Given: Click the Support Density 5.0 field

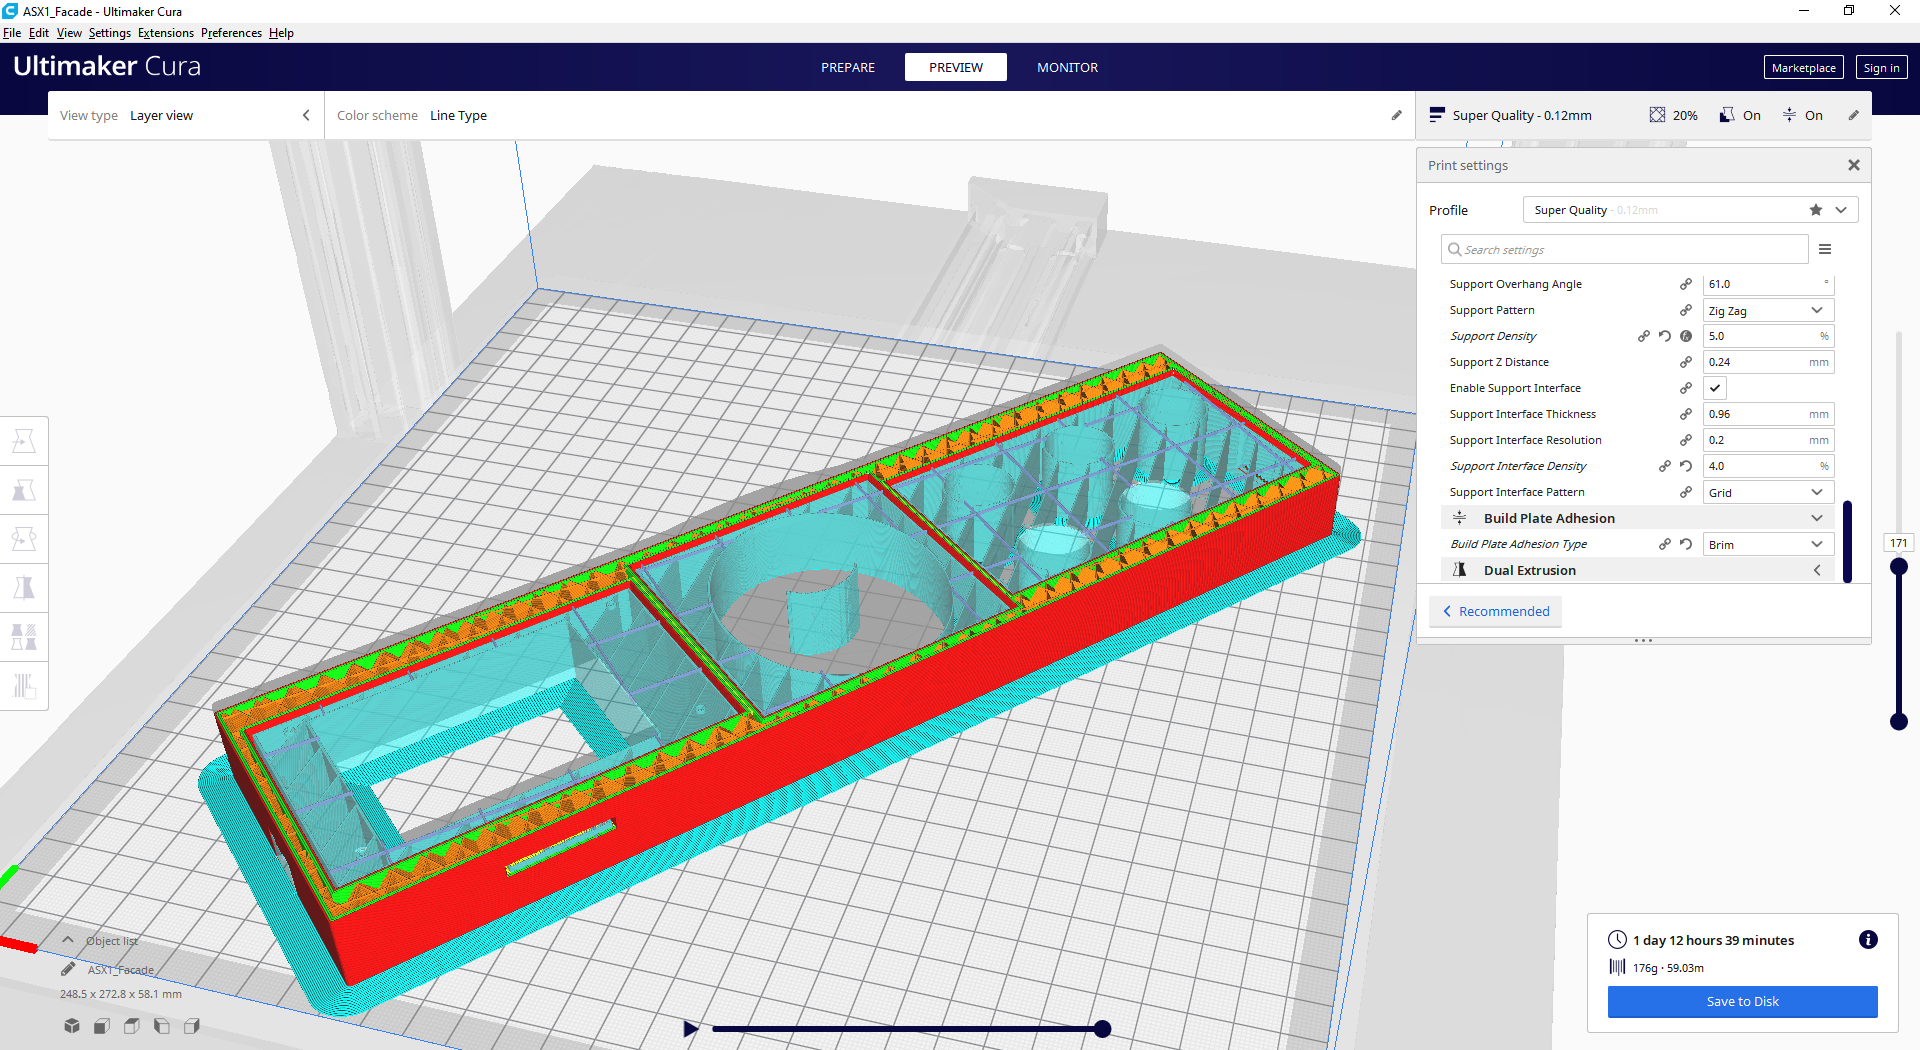Looking at the screenshot, I should tap(1768, 336).
